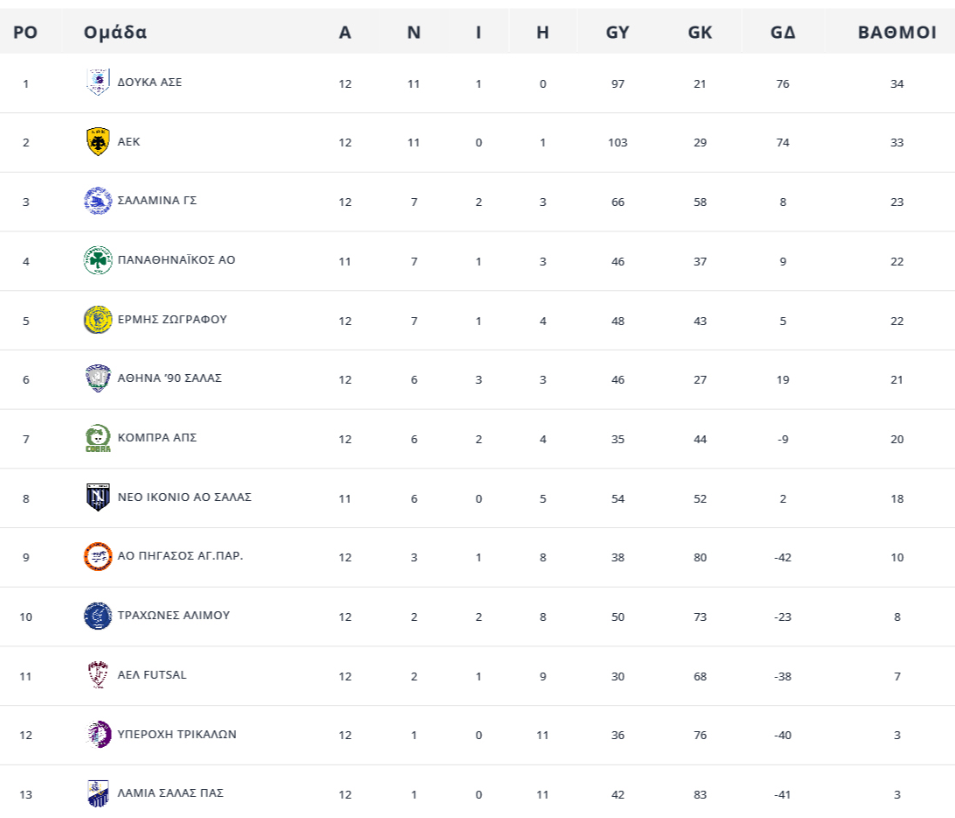Viewport: 955px width, 818px height.
Task: Click the orange ΑΟ ΠΗΓΑΣΟΣ emblem
Action: [98, 557]
